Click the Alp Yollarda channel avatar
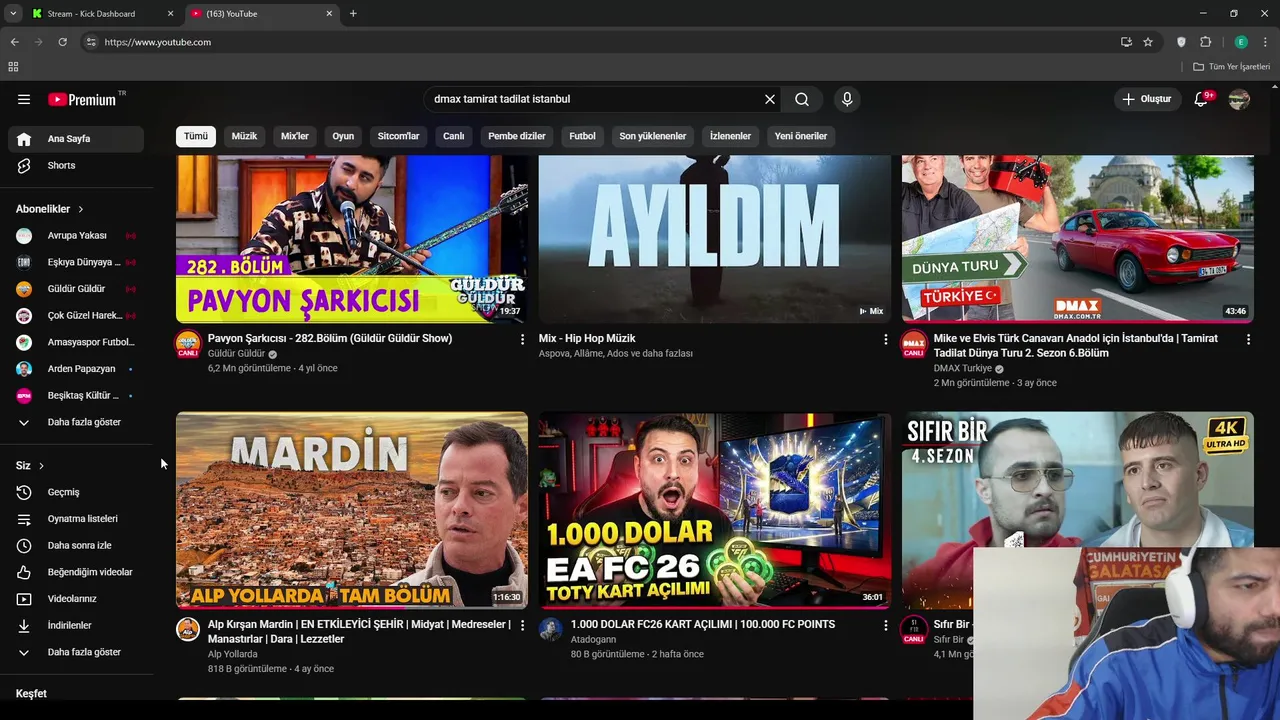This screenshot has width=1280, height=720. click(x=188, y=629)
